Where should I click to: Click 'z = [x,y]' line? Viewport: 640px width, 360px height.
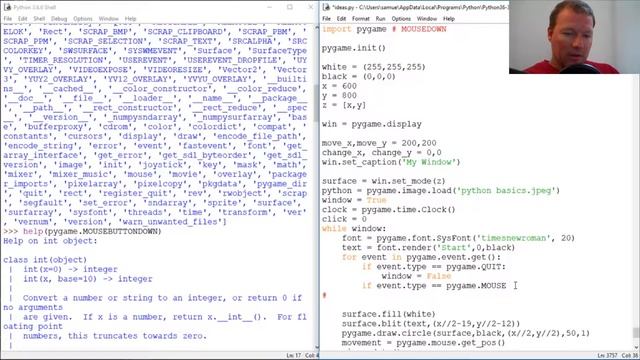(x=344, y=105)
